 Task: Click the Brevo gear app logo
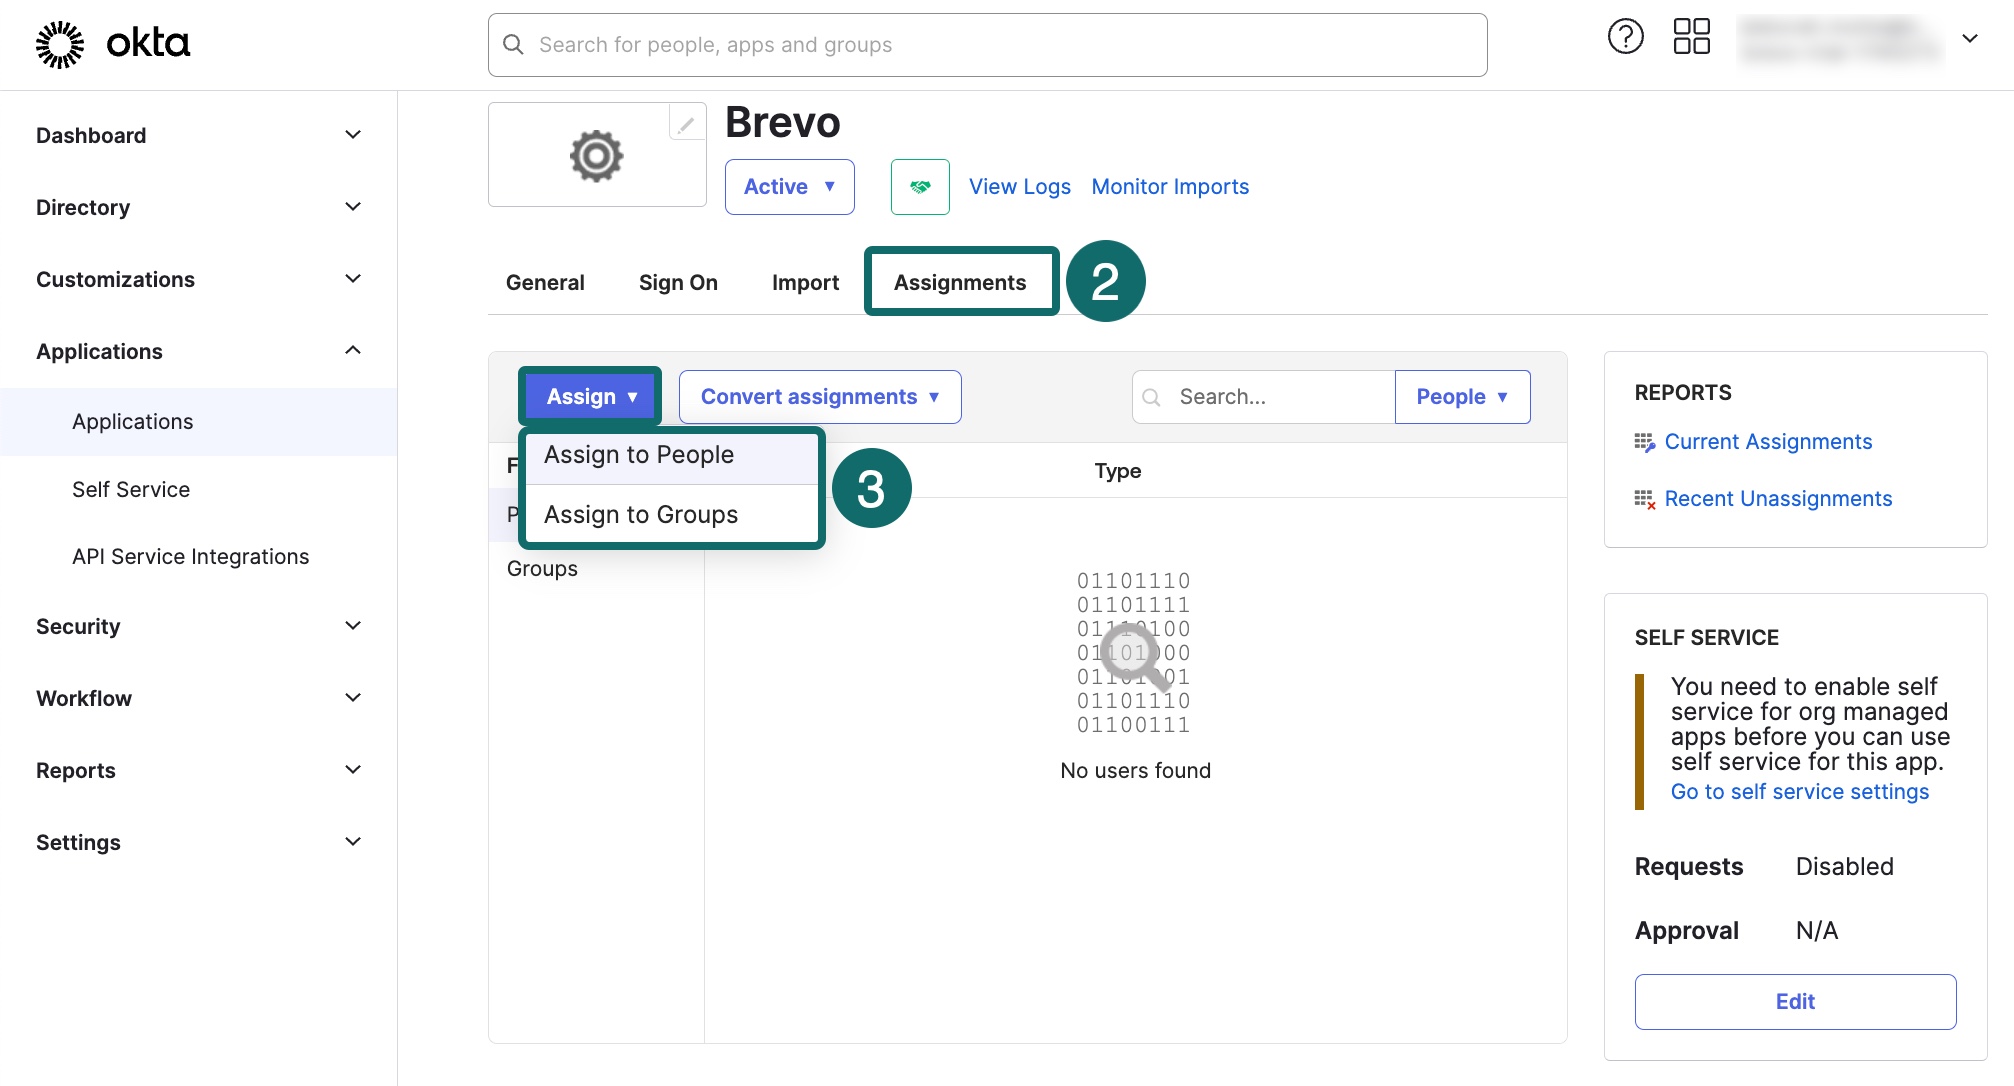(x=596, y=156)
